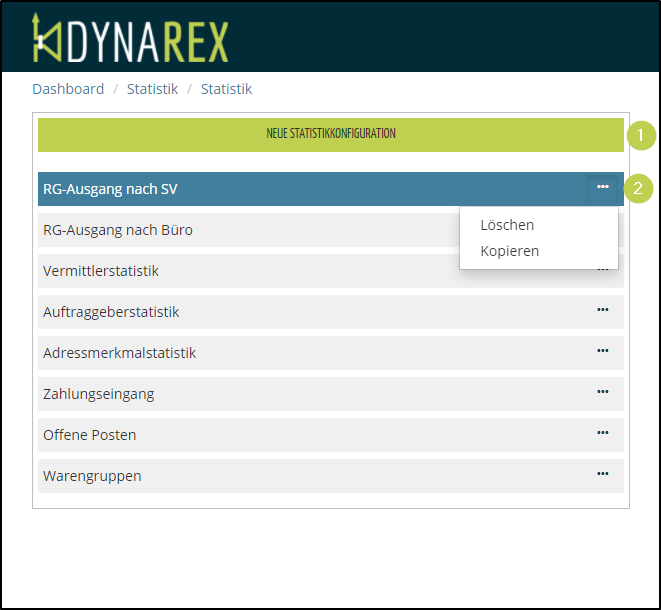Image resolution: width=661 pixels, height=610 pixels.
Task: Select the RG-Ausgang nach Büro entry
Action: click(118, 230)
